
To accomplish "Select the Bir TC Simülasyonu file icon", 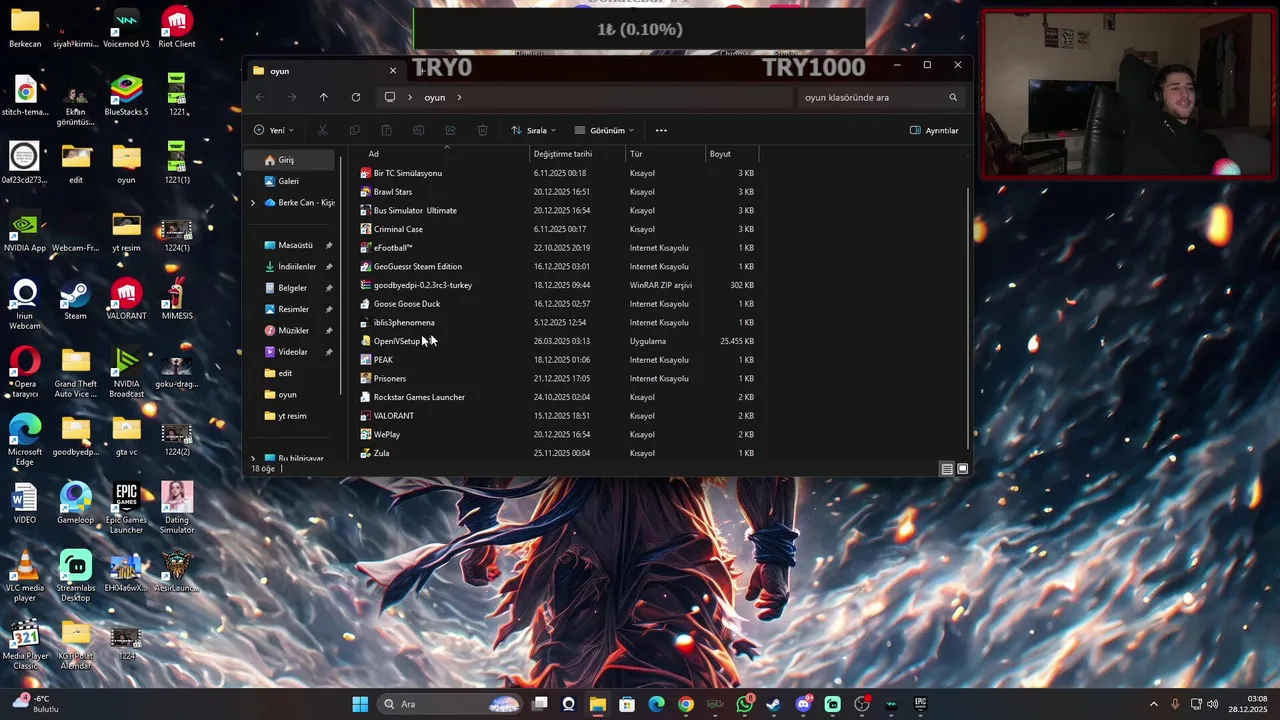I will click(365, 173).
